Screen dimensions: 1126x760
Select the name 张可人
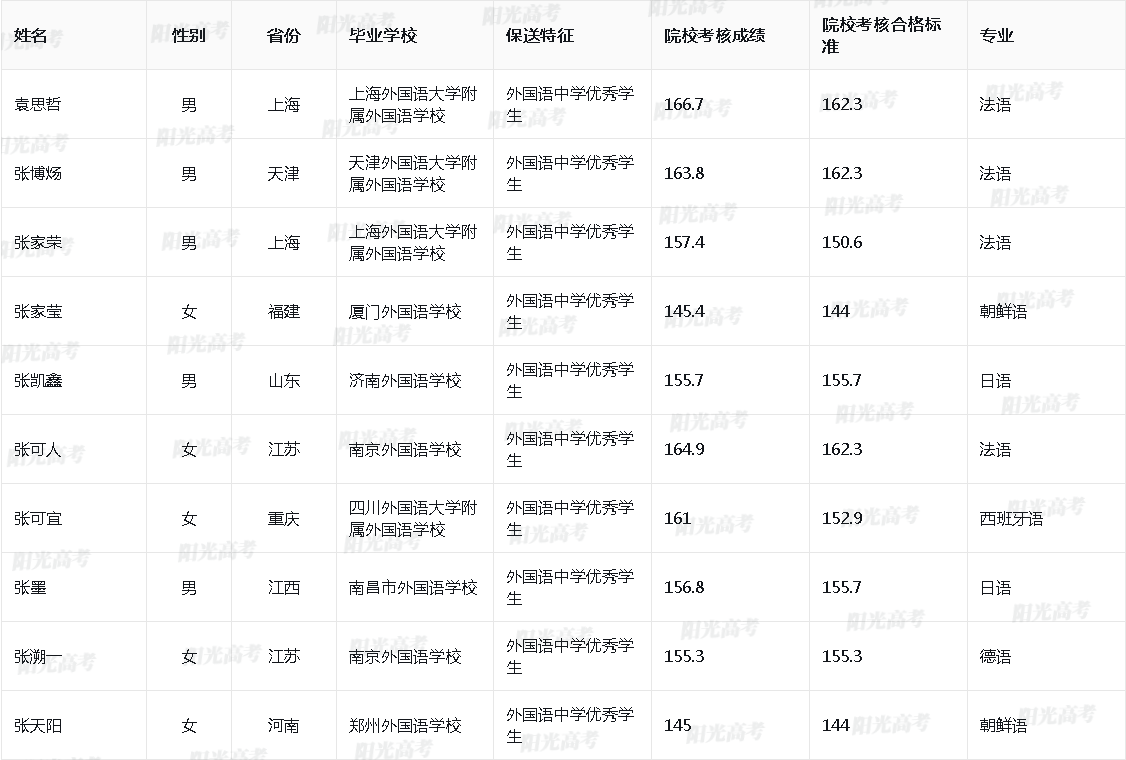[37, 449]
